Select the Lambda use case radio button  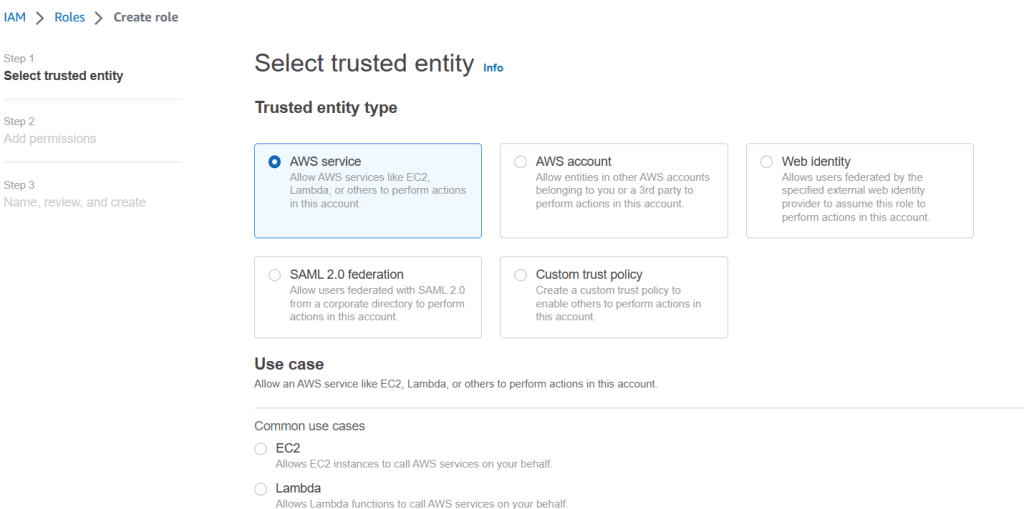(261, 489)
